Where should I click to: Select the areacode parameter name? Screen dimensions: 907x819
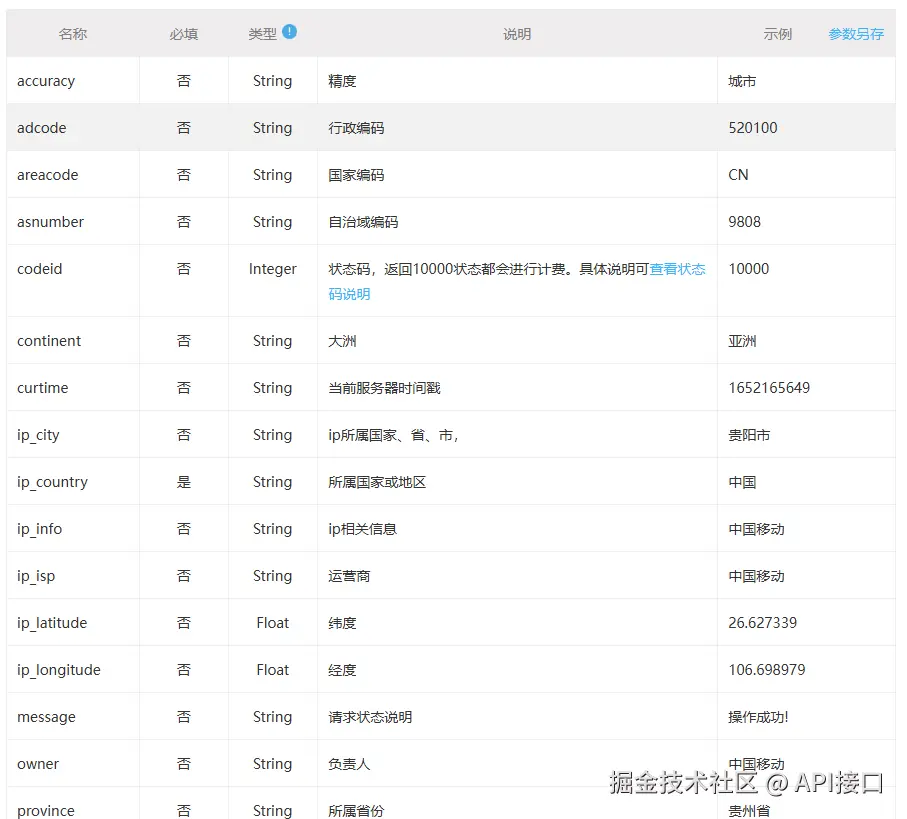point(47,175)
